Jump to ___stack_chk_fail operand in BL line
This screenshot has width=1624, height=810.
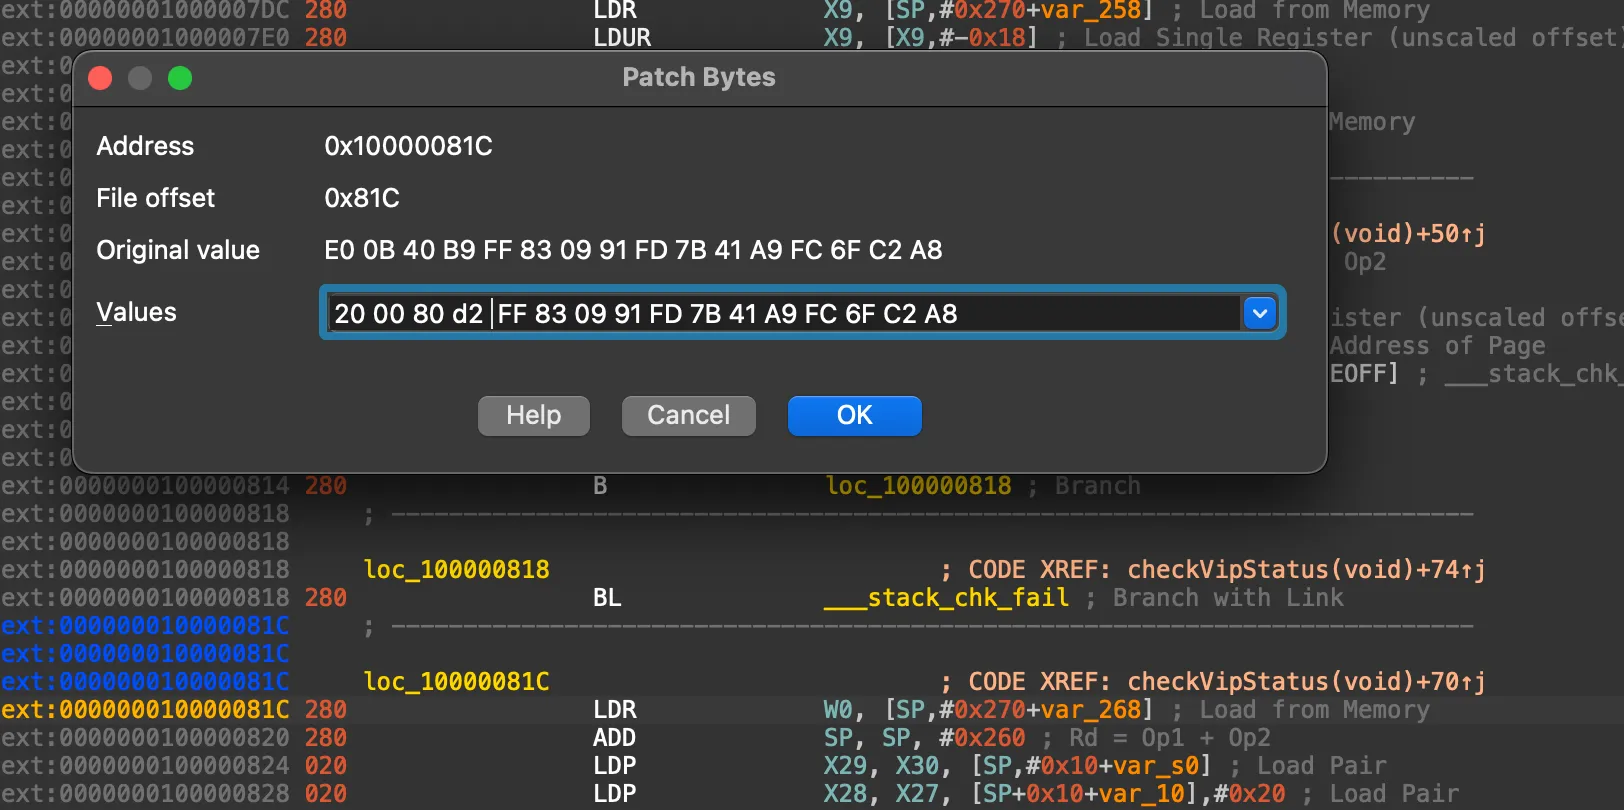pos(946,598)
